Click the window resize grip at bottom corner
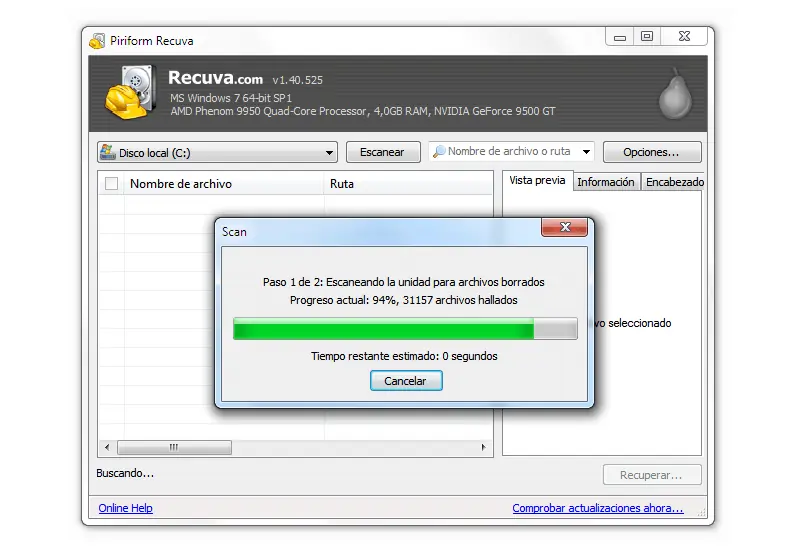Image resolution: width=800 pixels, height=550 pixels. pyautogui.click(x=702, y=513)
